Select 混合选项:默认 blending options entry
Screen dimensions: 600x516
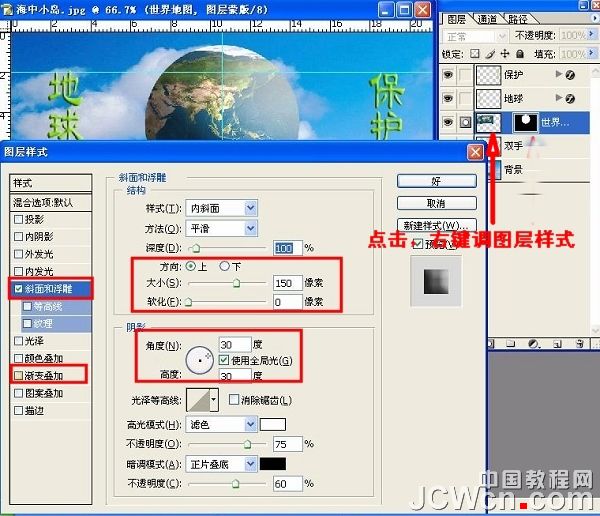(x=51, y=202)
